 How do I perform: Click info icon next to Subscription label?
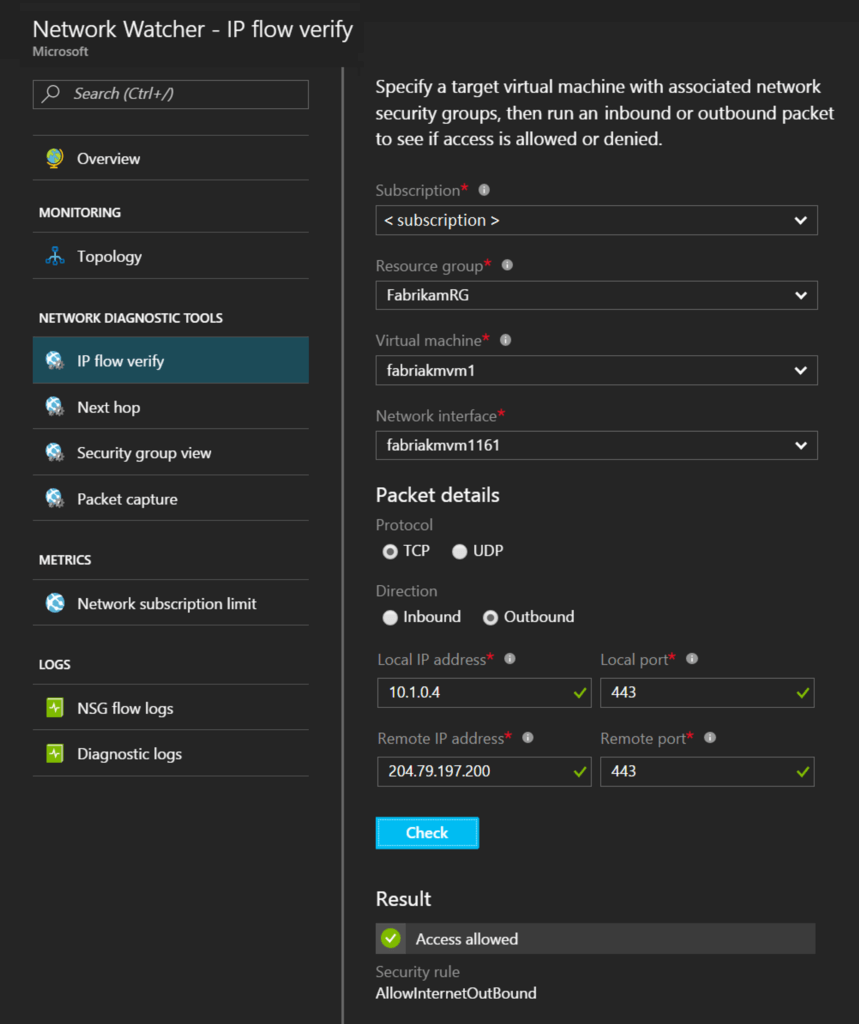[484, 190]
